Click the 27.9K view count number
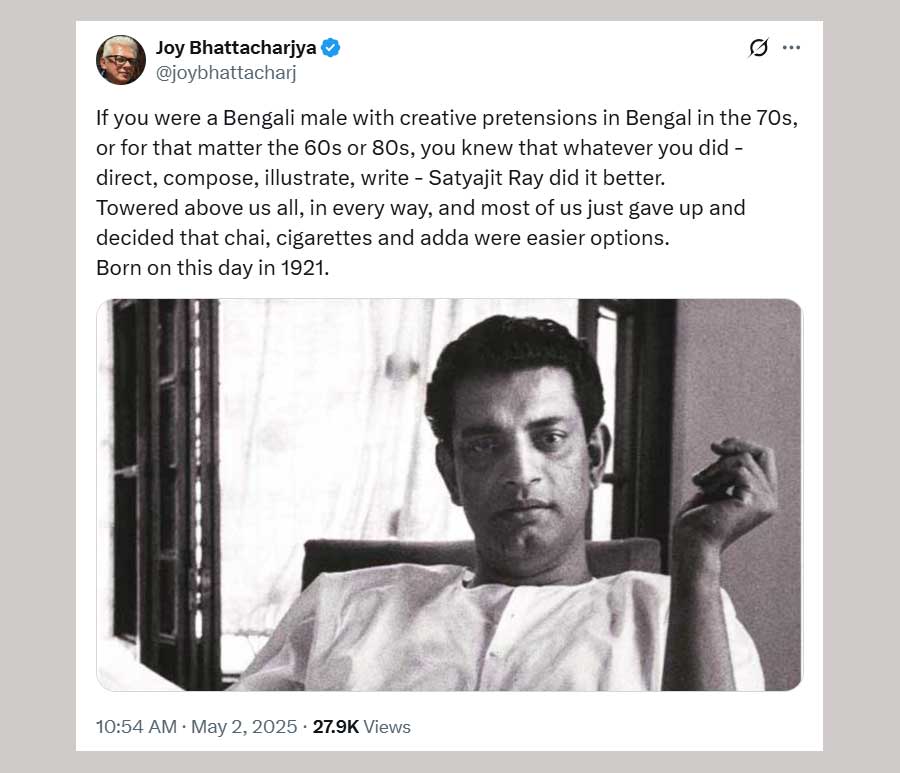This screenshot has height=773, width=900. click(x=335, y=727)
